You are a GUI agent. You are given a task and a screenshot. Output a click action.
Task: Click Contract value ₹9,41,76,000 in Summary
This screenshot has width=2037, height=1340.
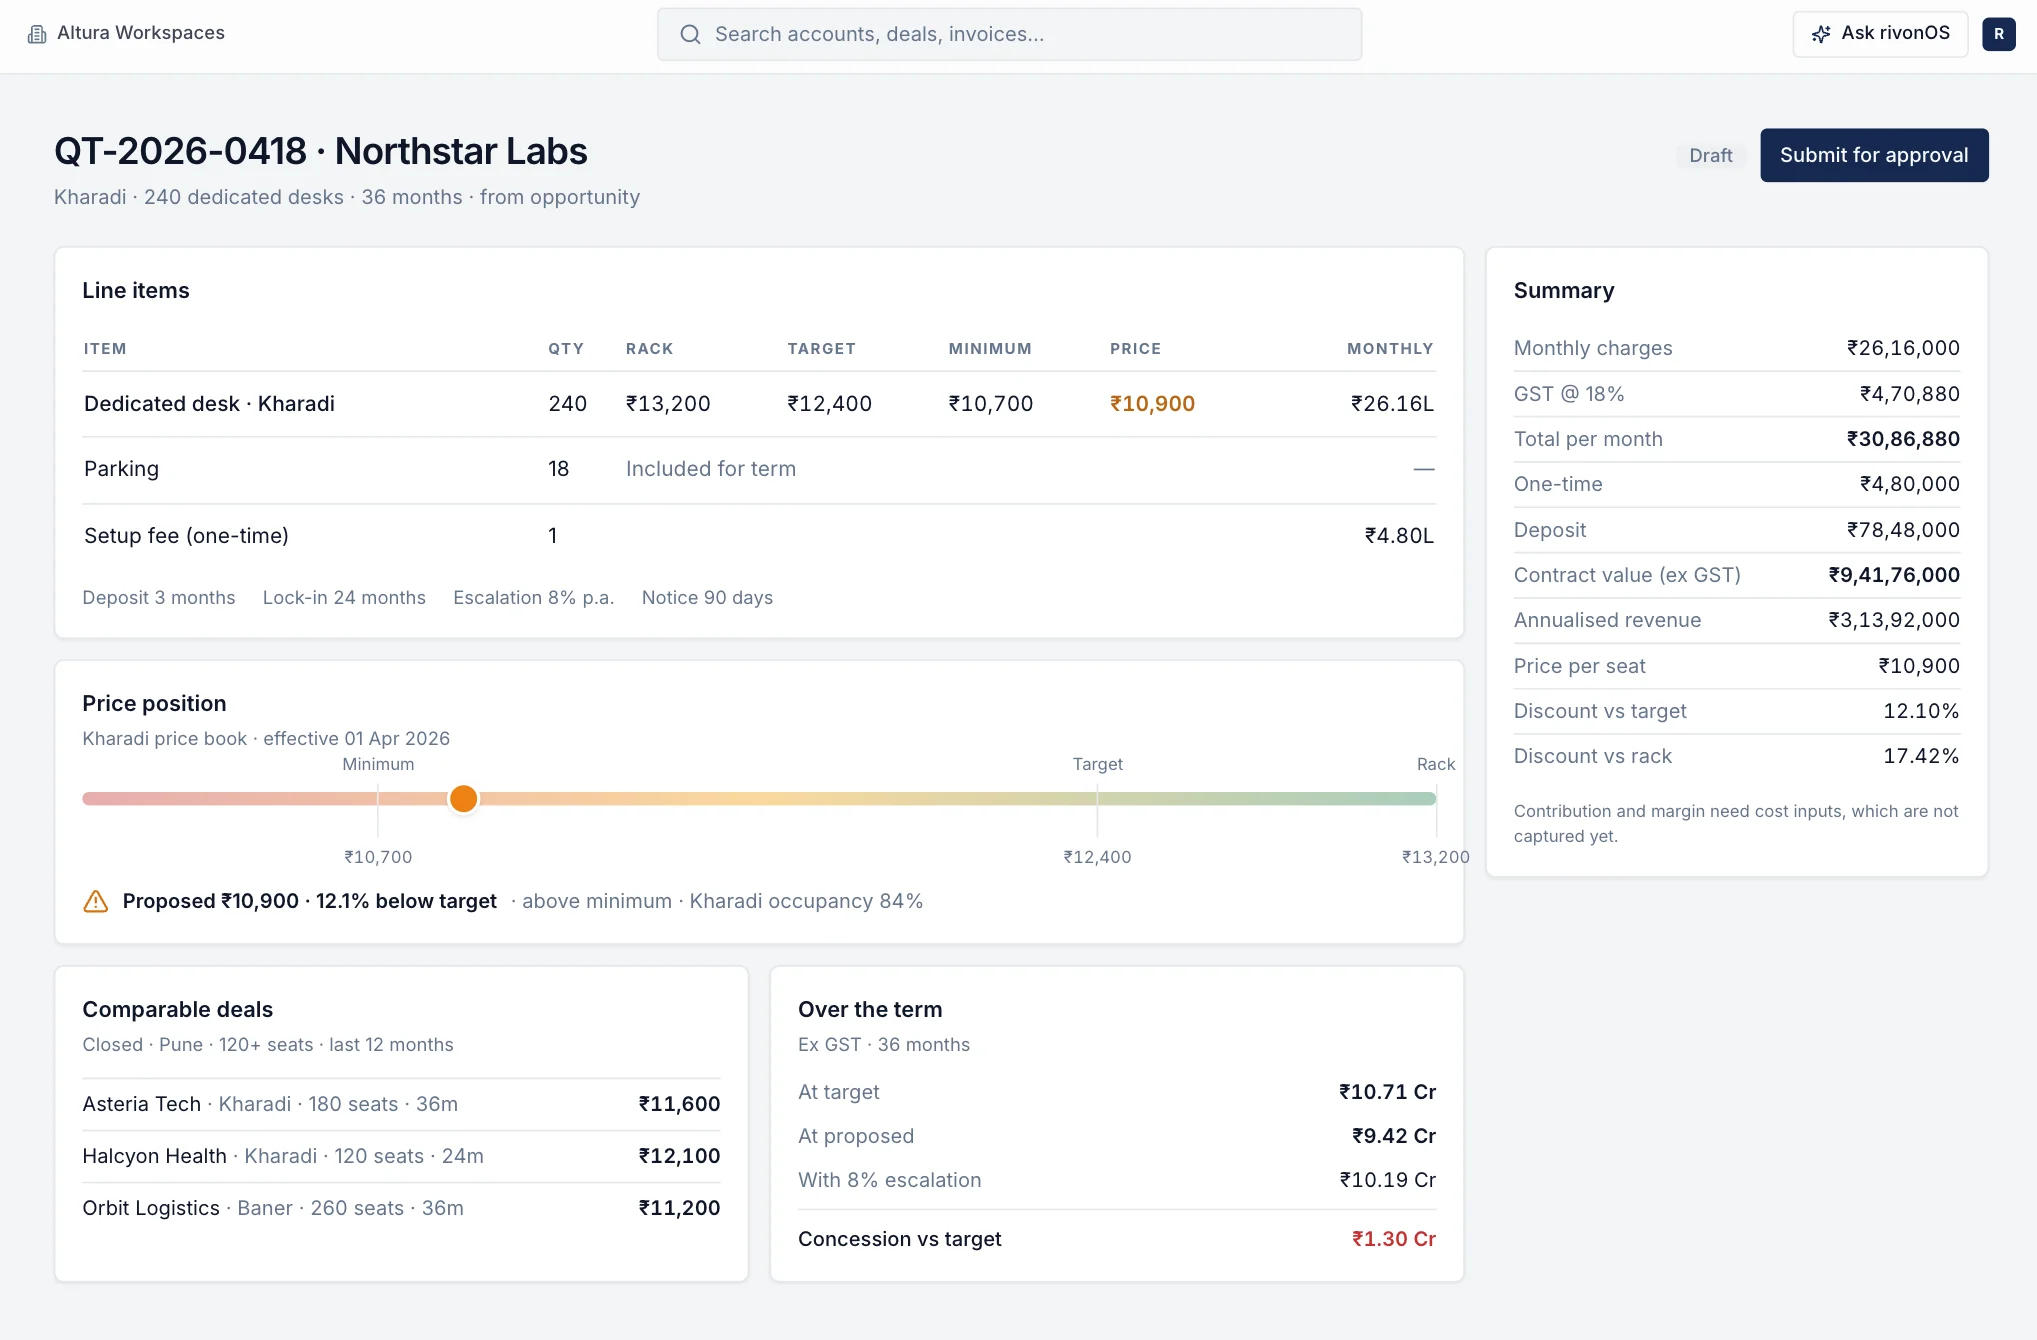coord(1894,575)
